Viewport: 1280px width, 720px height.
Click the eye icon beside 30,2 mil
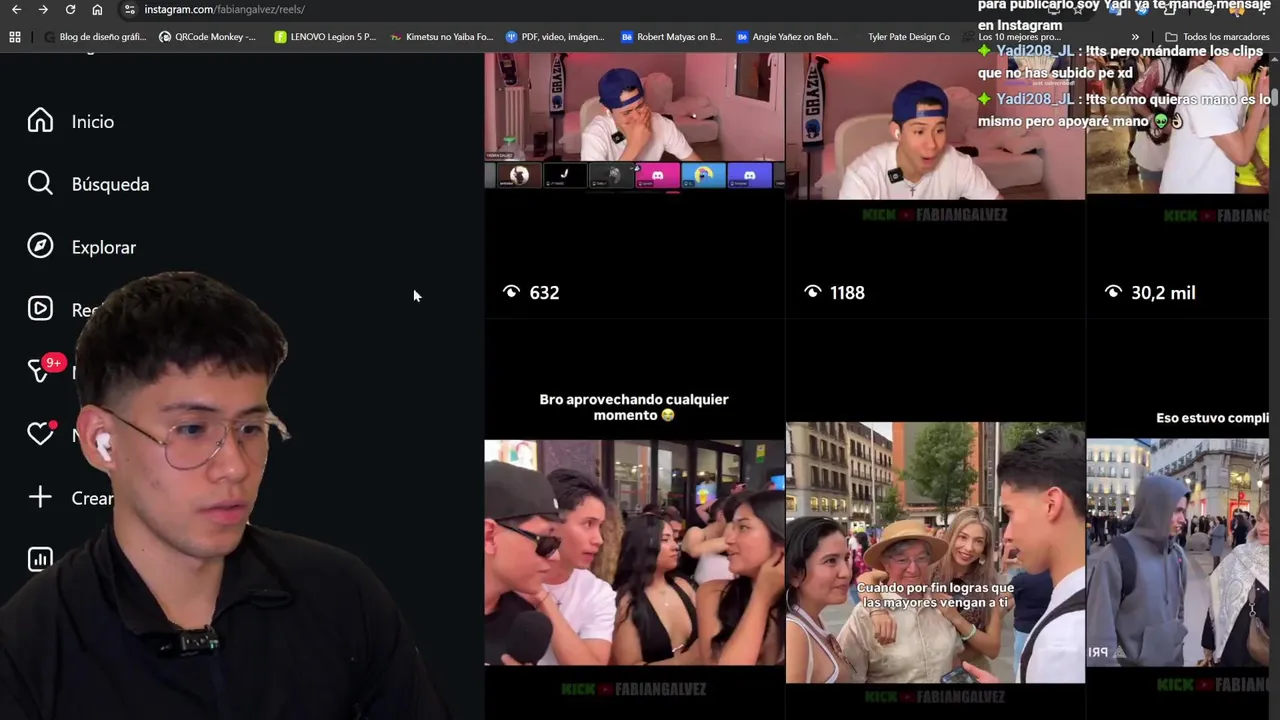point(1113,292)
